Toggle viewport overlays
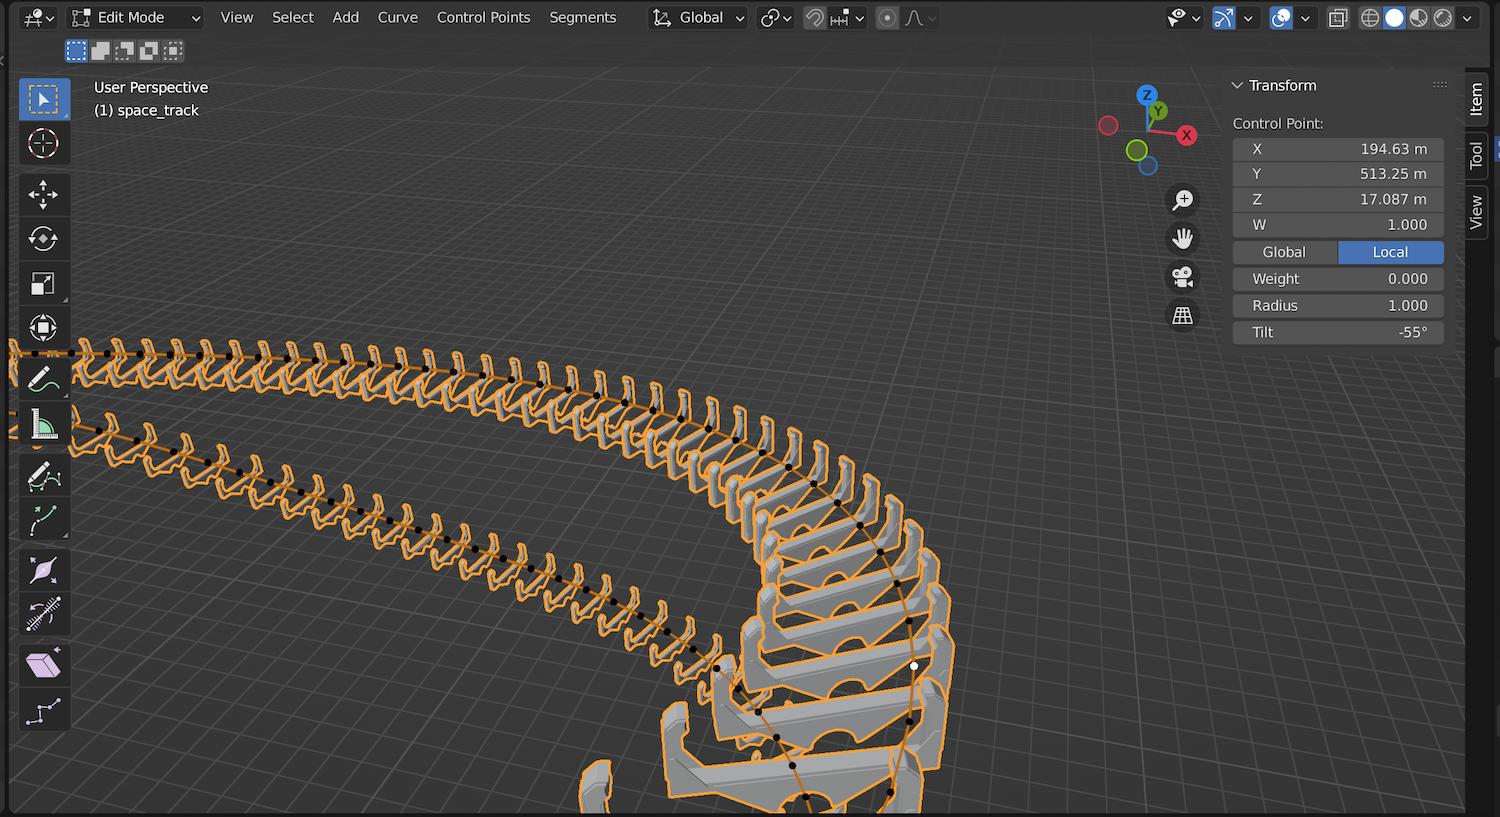Screen dimensions: 1500x817 tap(1281, 18)
